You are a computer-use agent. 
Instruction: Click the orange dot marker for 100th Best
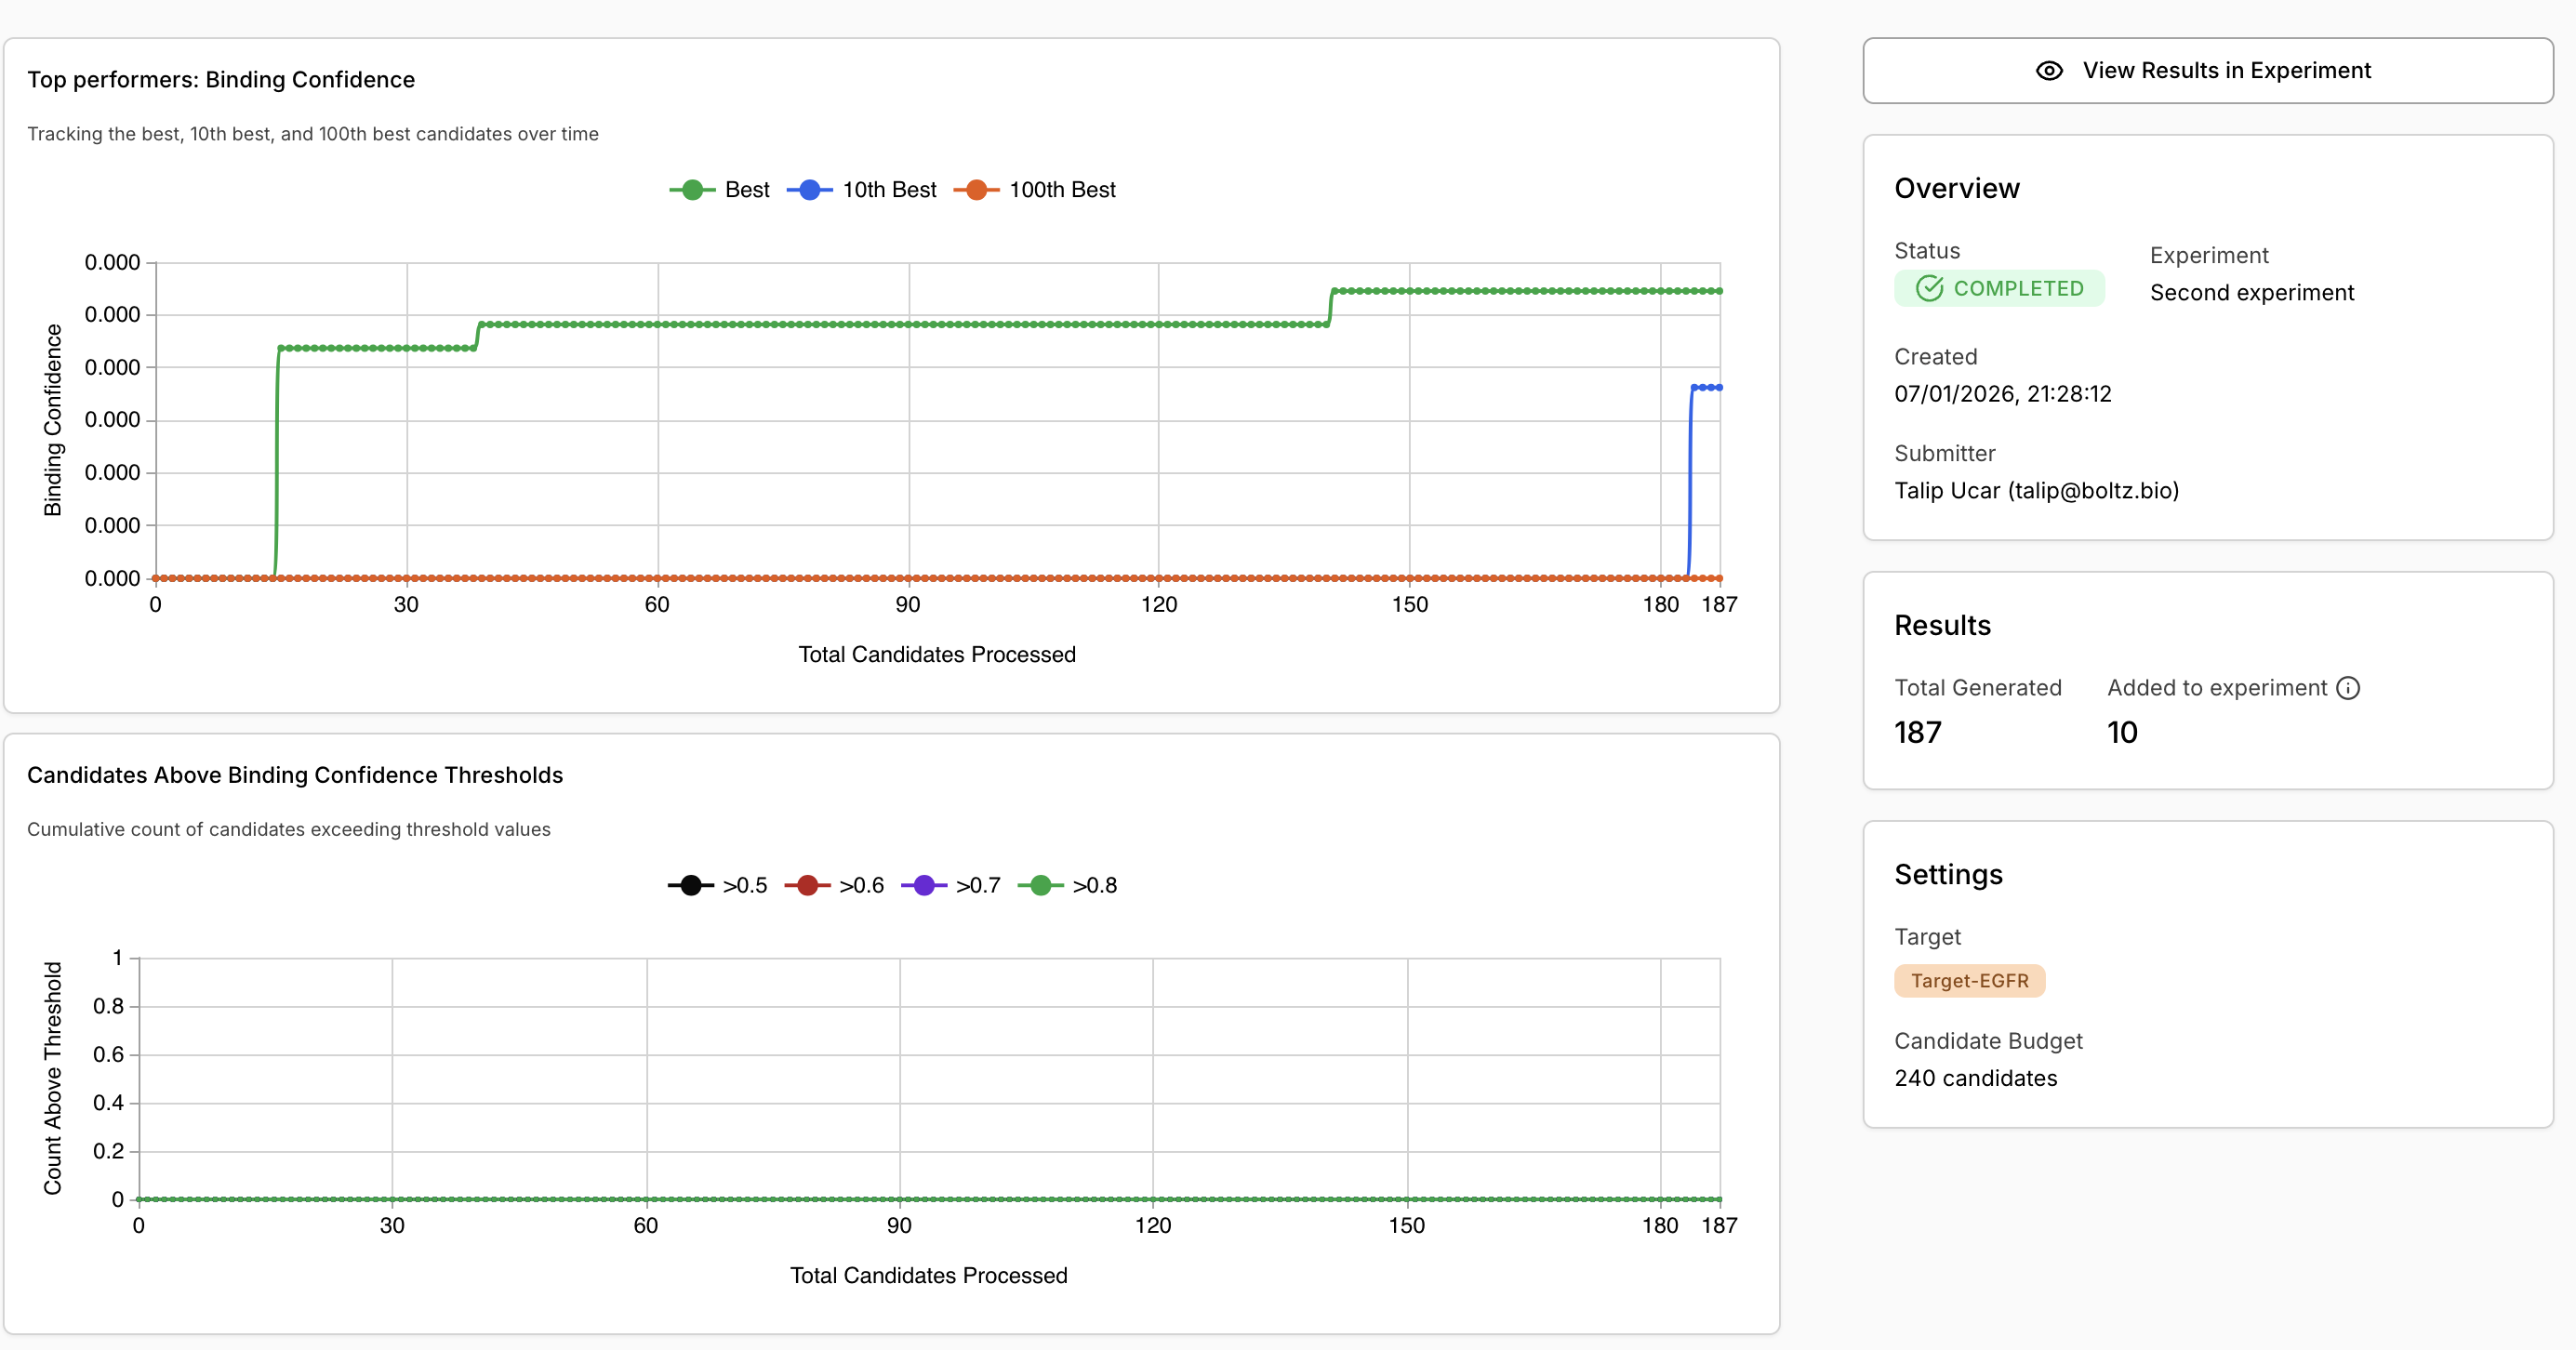[976, 189]
